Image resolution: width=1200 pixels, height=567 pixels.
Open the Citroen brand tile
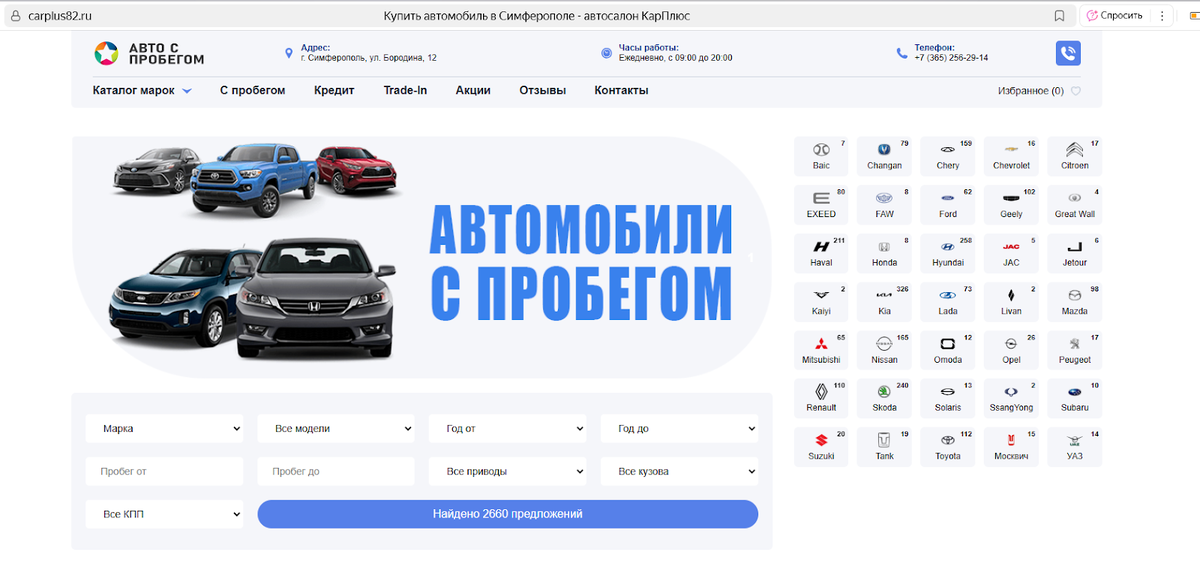coord(1074,156)
